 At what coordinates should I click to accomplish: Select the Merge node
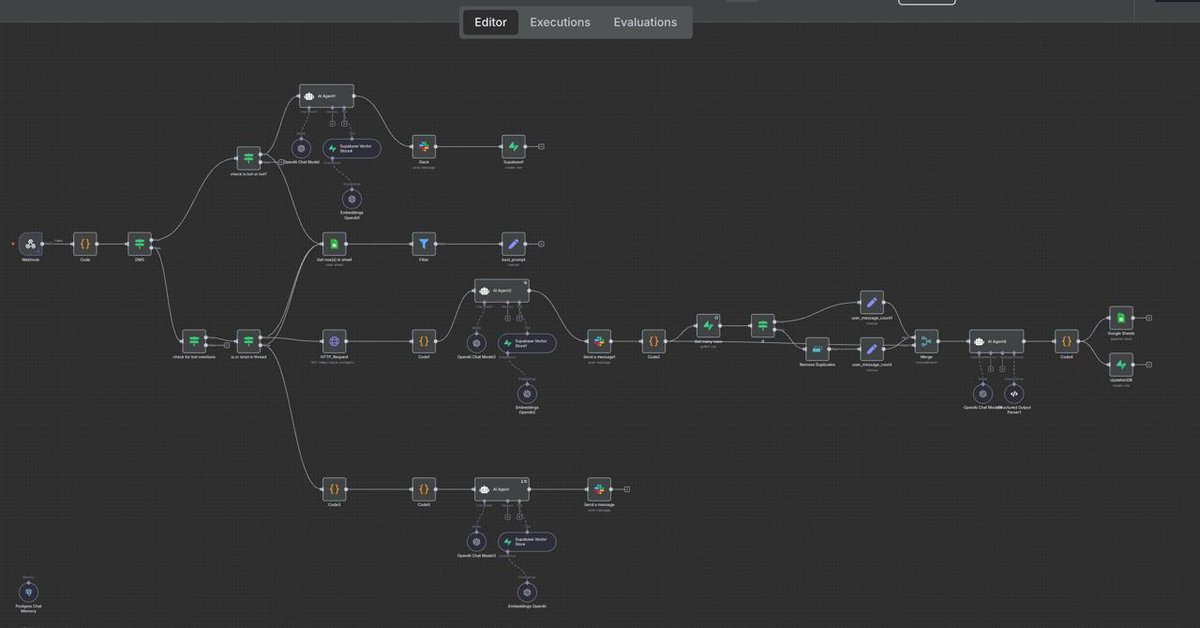coord(926,341)
